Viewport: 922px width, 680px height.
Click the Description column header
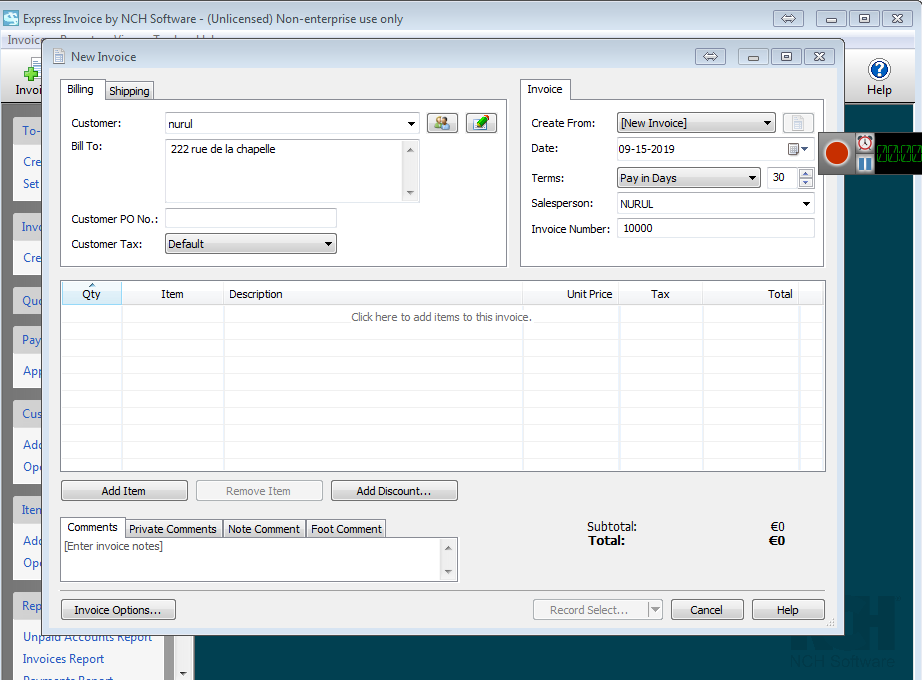[373, 294]
